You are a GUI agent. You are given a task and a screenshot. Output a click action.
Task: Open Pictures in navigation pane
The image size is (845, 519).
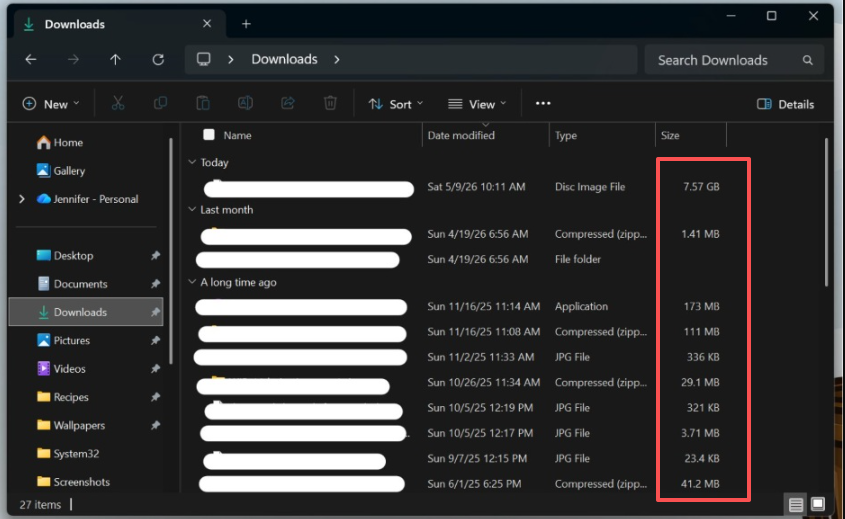point(63,341)
